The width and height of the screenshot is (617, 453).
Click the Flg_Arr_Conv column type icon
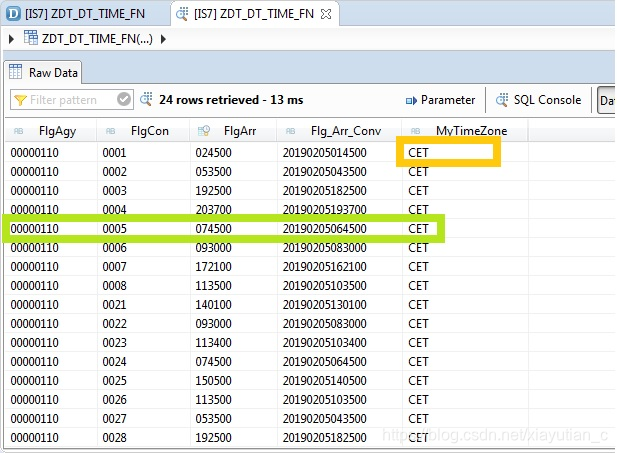[290, 131]
